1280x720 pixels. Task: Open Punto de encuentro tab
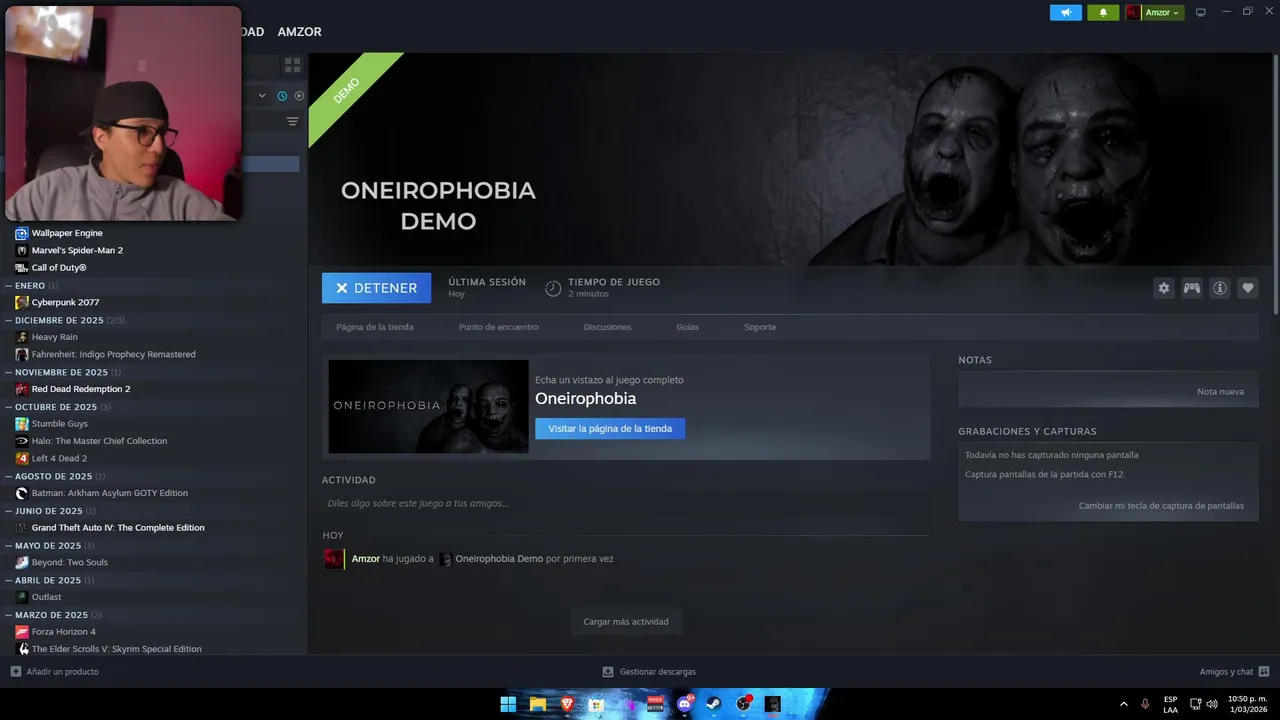[499, 327]
